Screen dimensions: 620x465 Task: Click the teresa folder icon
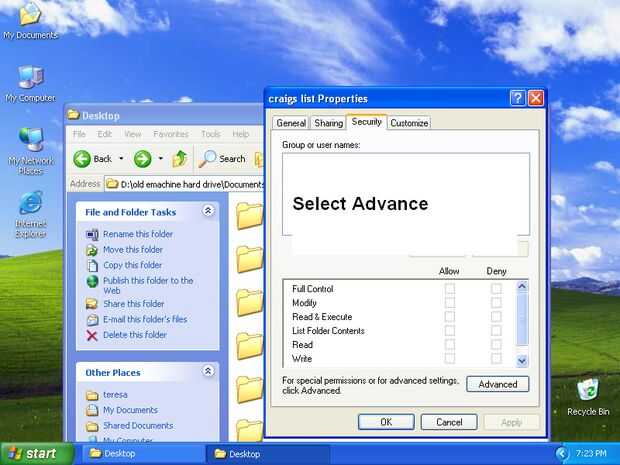point(92,395)
